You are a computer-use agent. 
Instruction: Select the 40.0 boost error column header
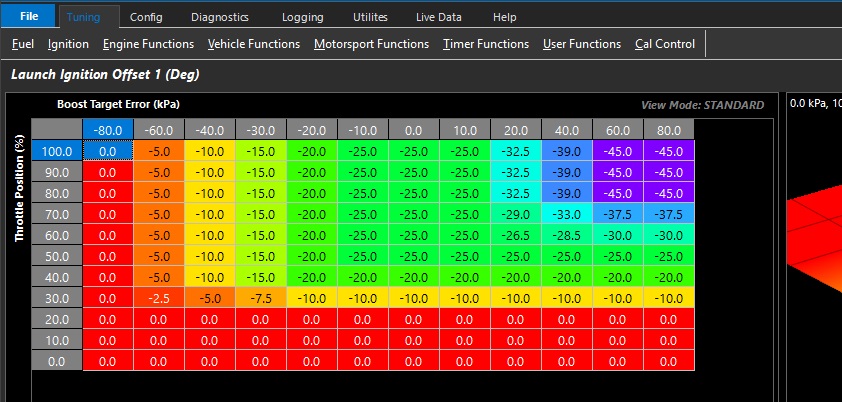coord(567,130)
